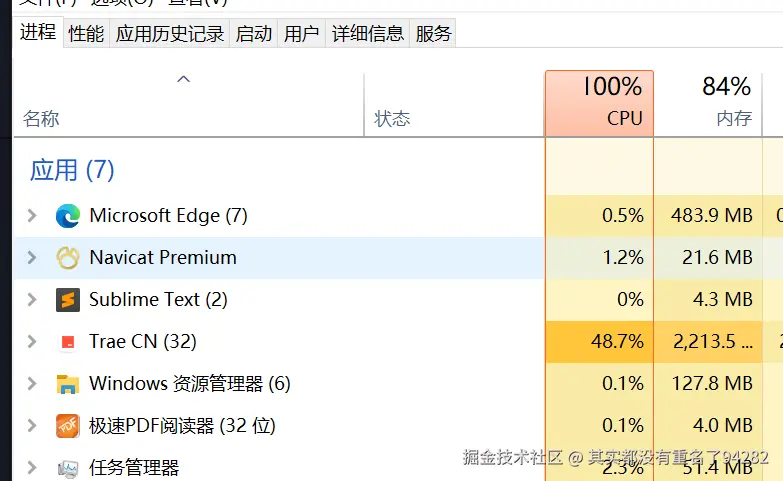This screenshot has width=783, height=481.
Task: Click the 127.8 MB memory value
Action: tap(712, 384)
